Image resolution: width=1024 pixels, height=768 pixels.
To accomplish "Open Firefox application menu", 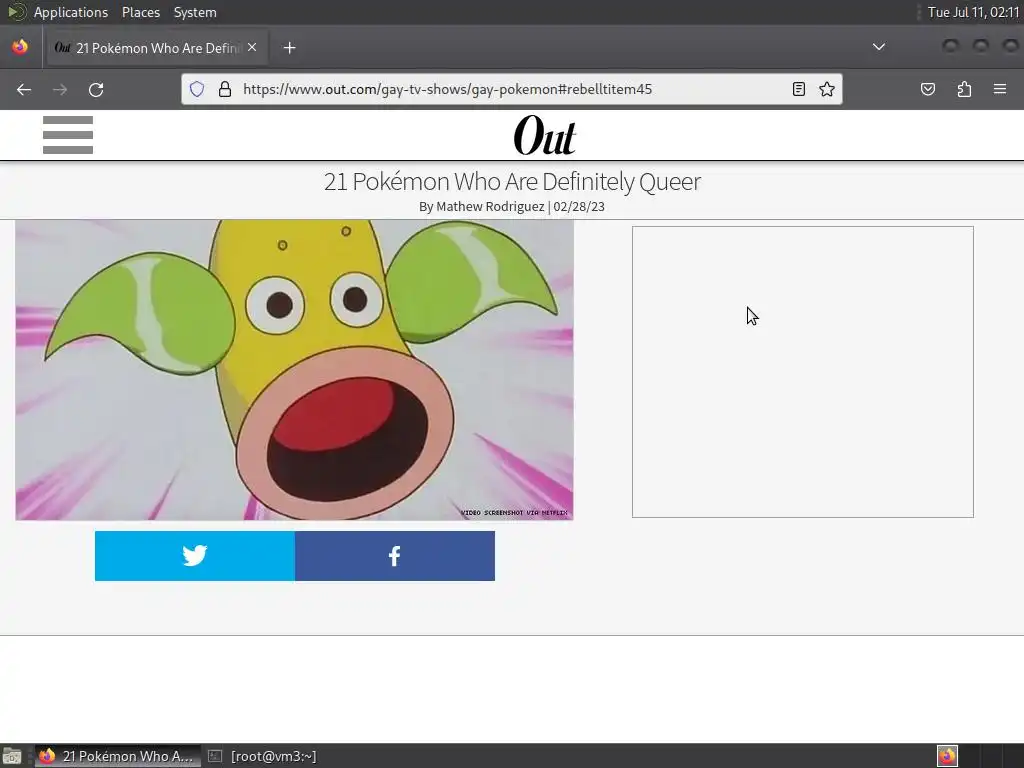I will pyautogui.click(x=1000, y=89).
